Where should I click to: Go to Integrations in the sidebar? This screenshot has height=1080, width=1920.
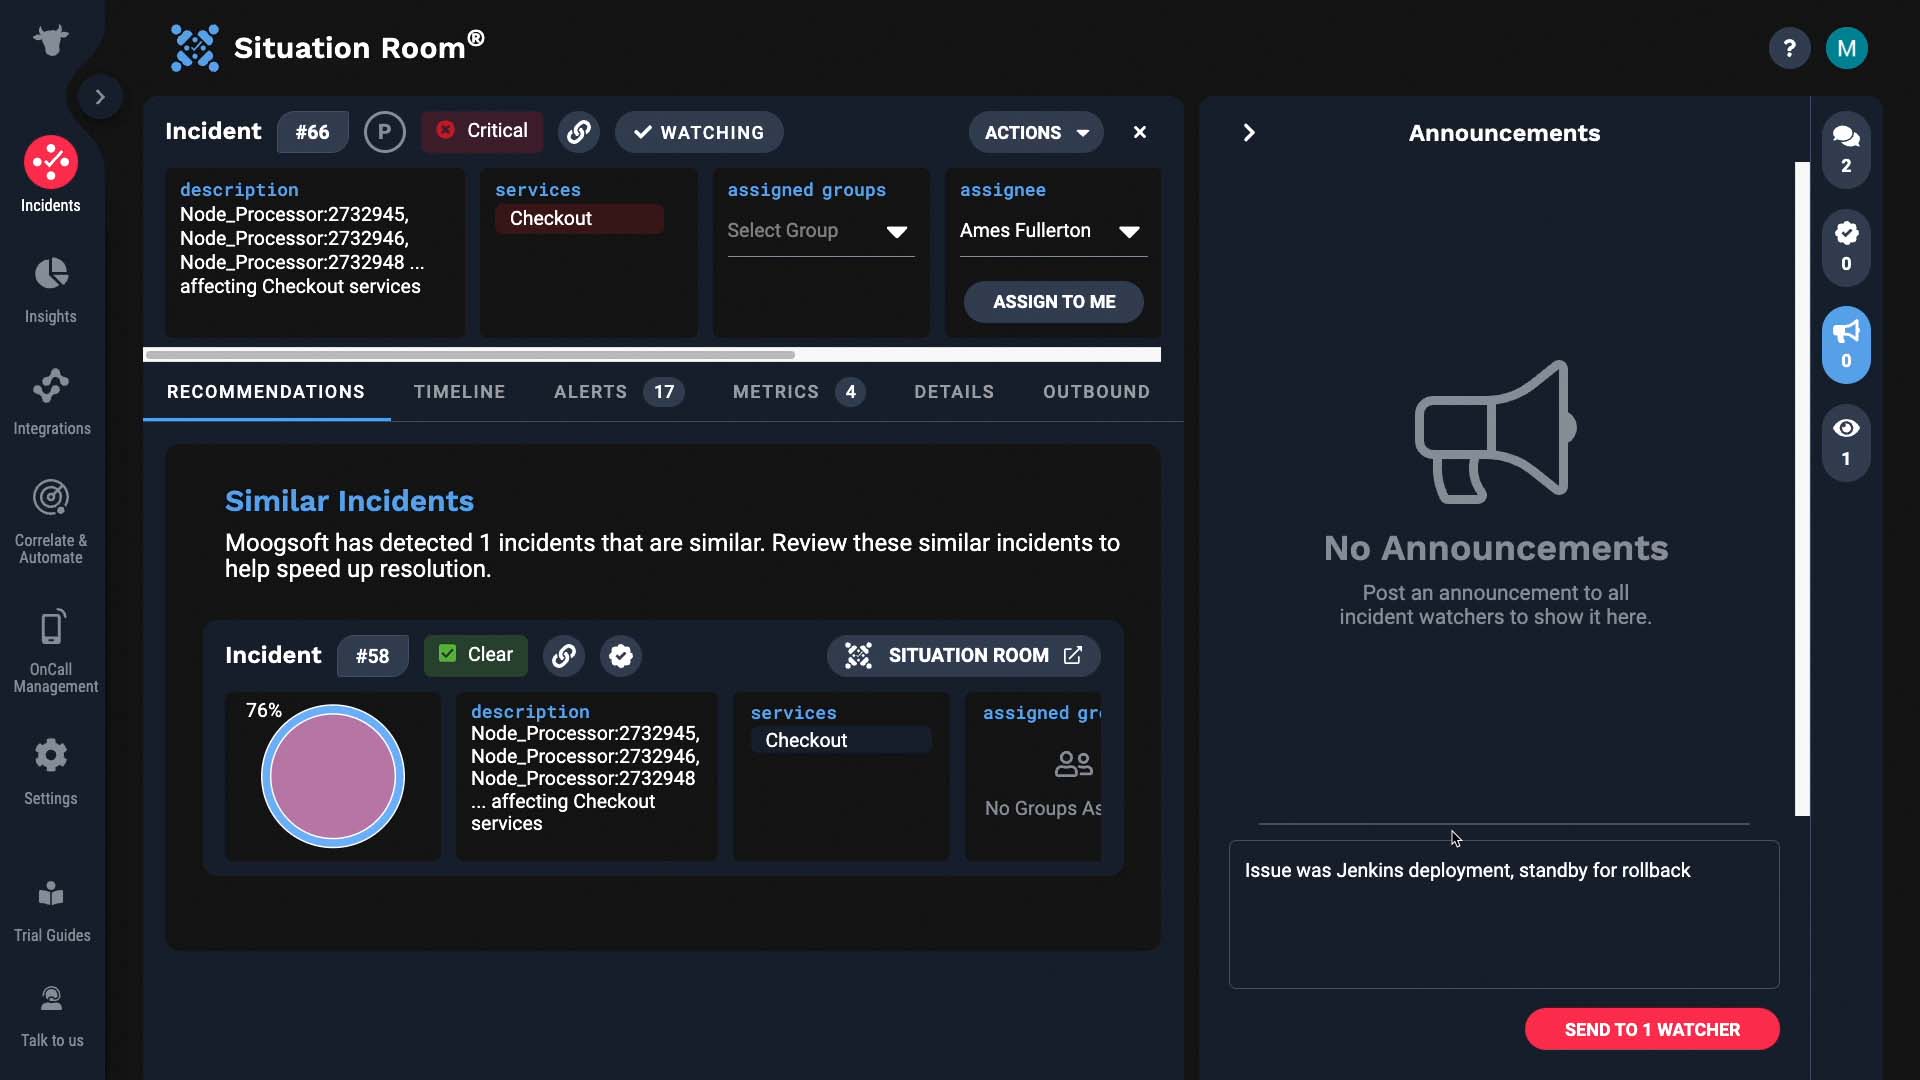51,402
